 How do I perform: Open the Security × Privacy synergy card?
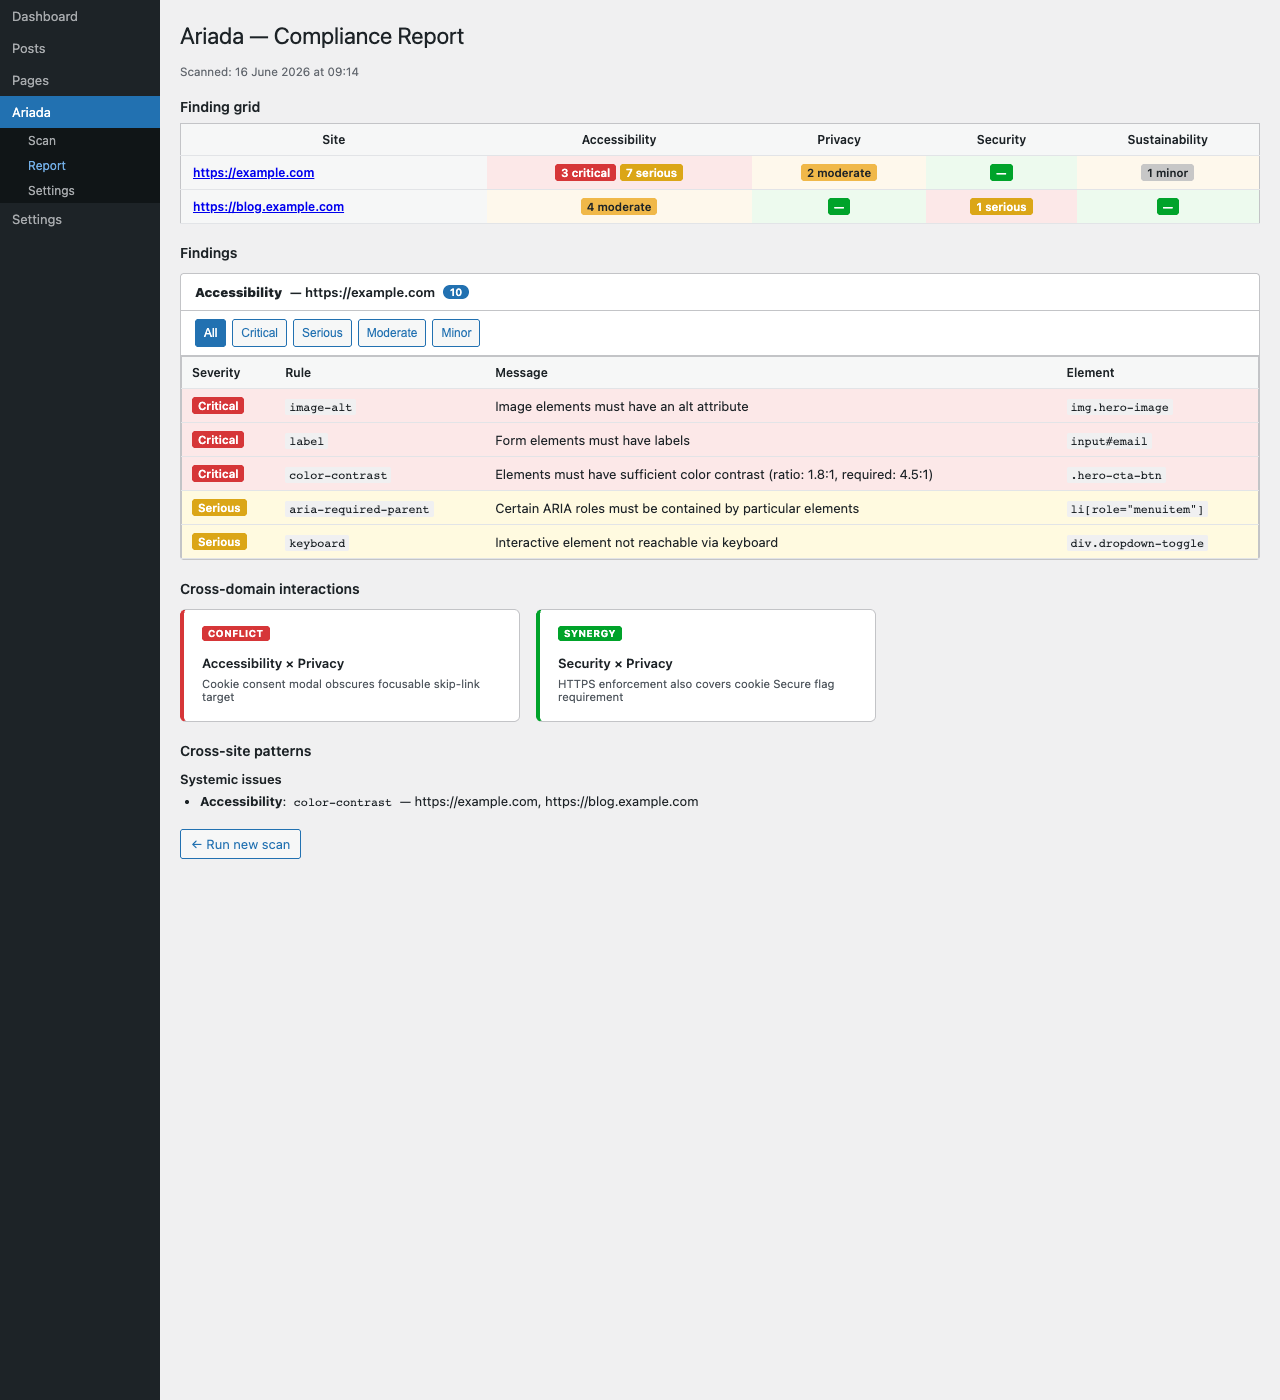point(706,665)
